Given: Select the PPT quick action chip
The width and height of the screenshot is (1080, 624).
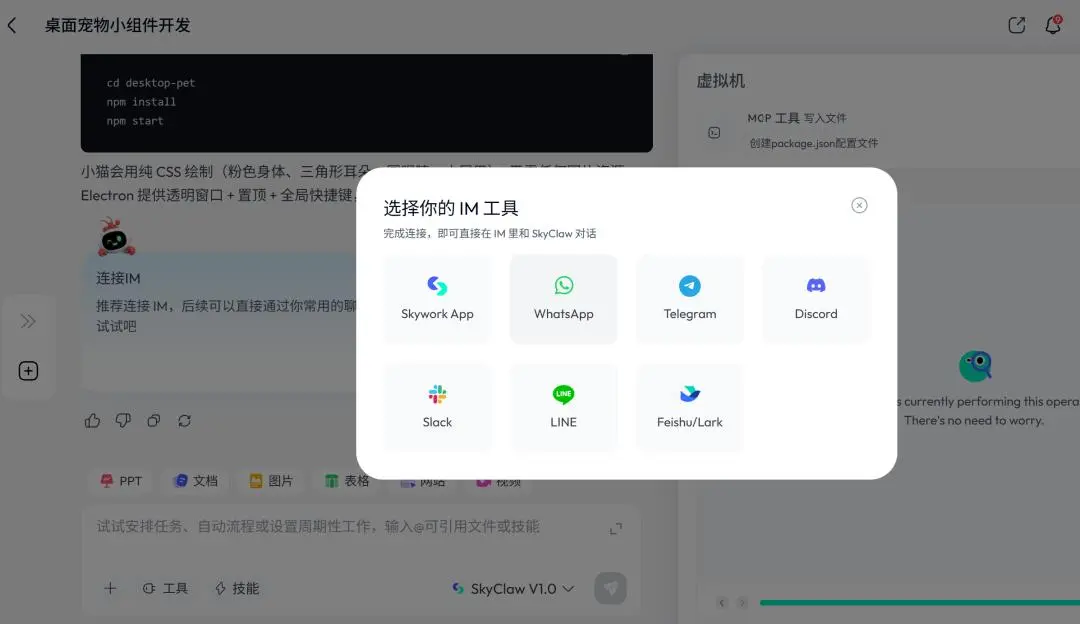Looking at the screenshot, I should tap(121, 481).
